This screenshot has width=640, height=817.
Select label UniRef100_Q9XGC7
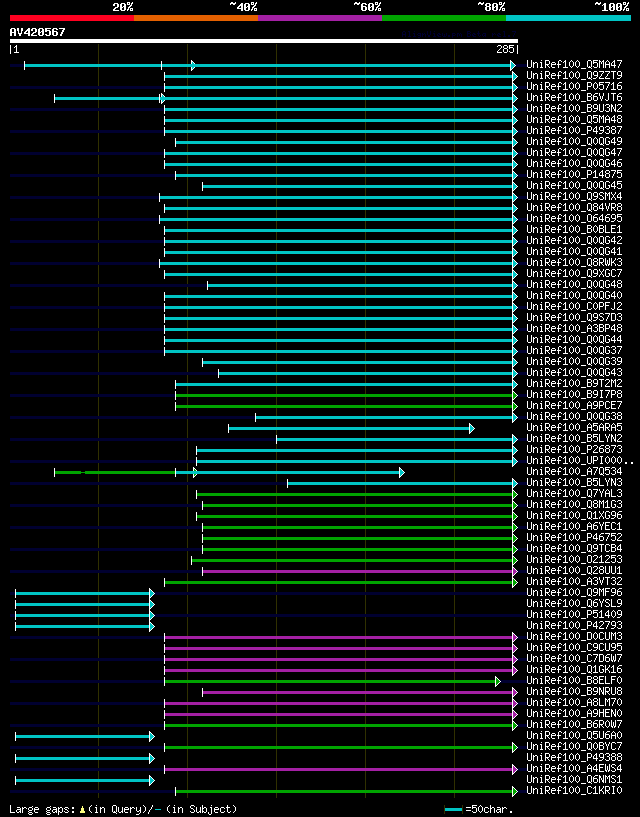pyautogui.click(x=574, y=274)
